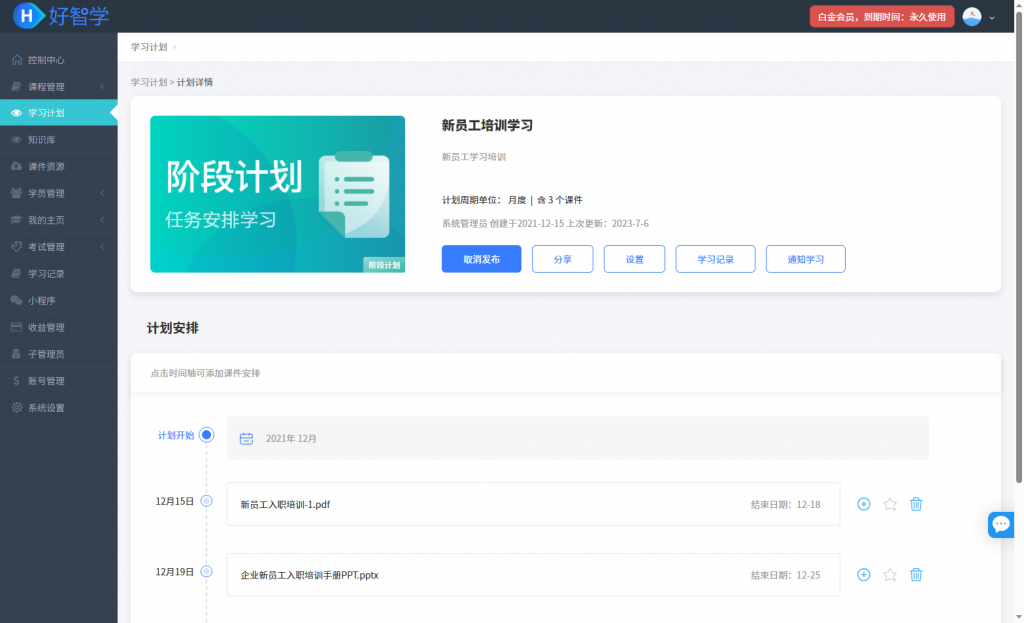1024x623 pixels.
Task: Click the 学习计划 breadcrumb link
Action: pos(149,82)
